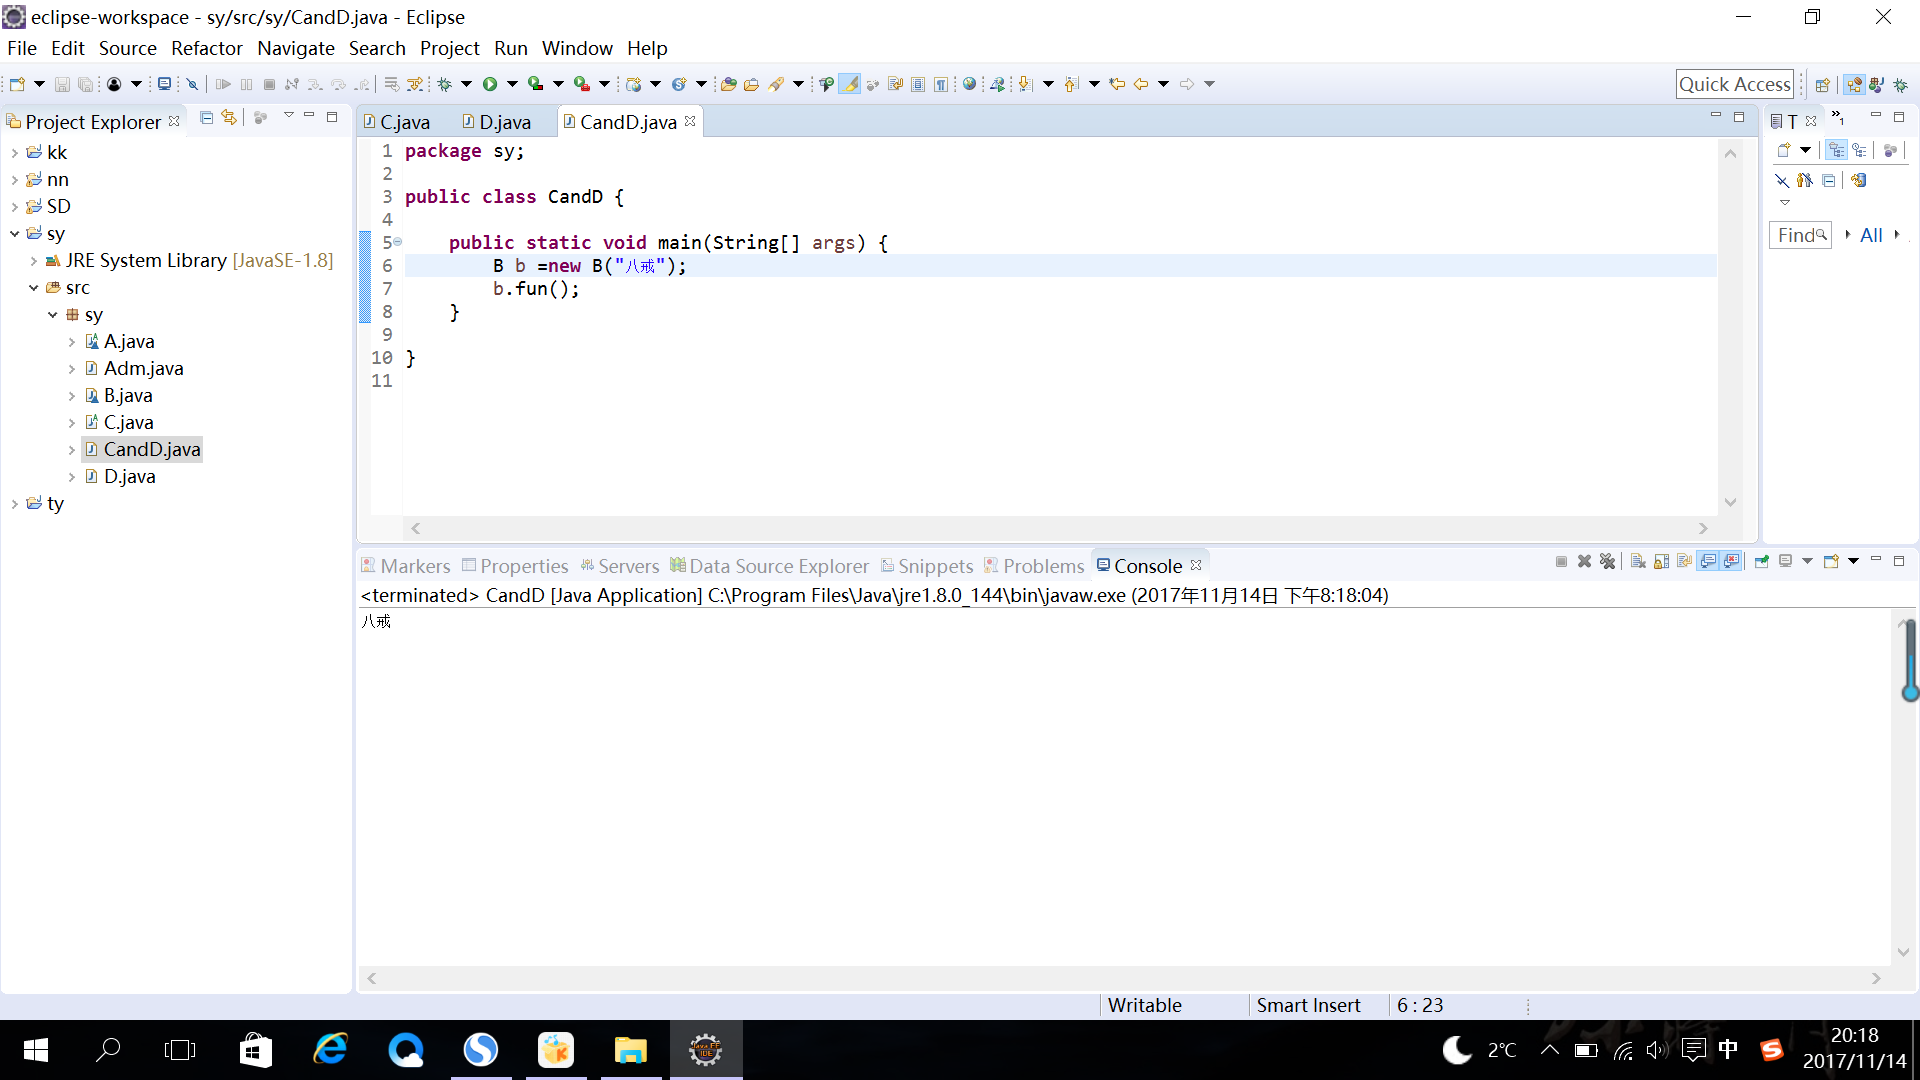Click the Next Annotation toolbar icon

click(x=1025, y=84)
